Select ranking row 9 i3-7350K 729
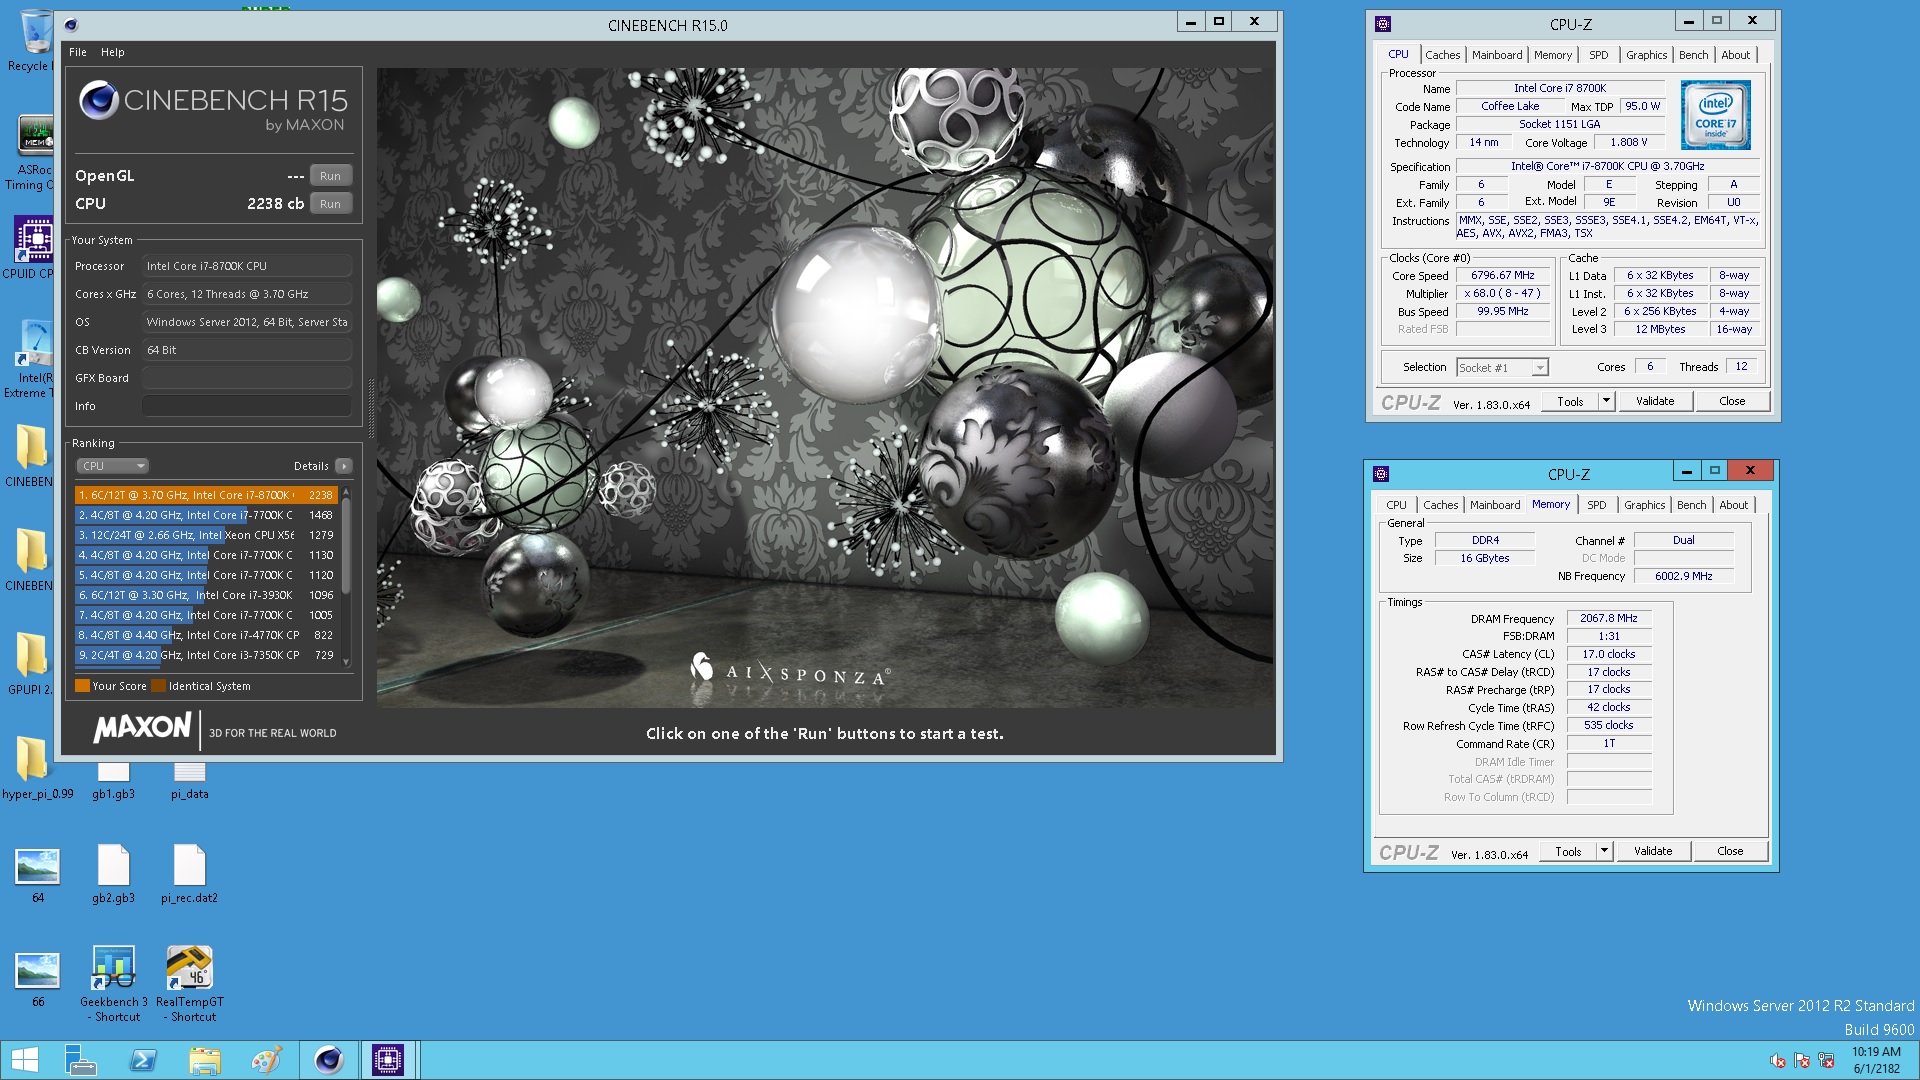 coord(206,655)
